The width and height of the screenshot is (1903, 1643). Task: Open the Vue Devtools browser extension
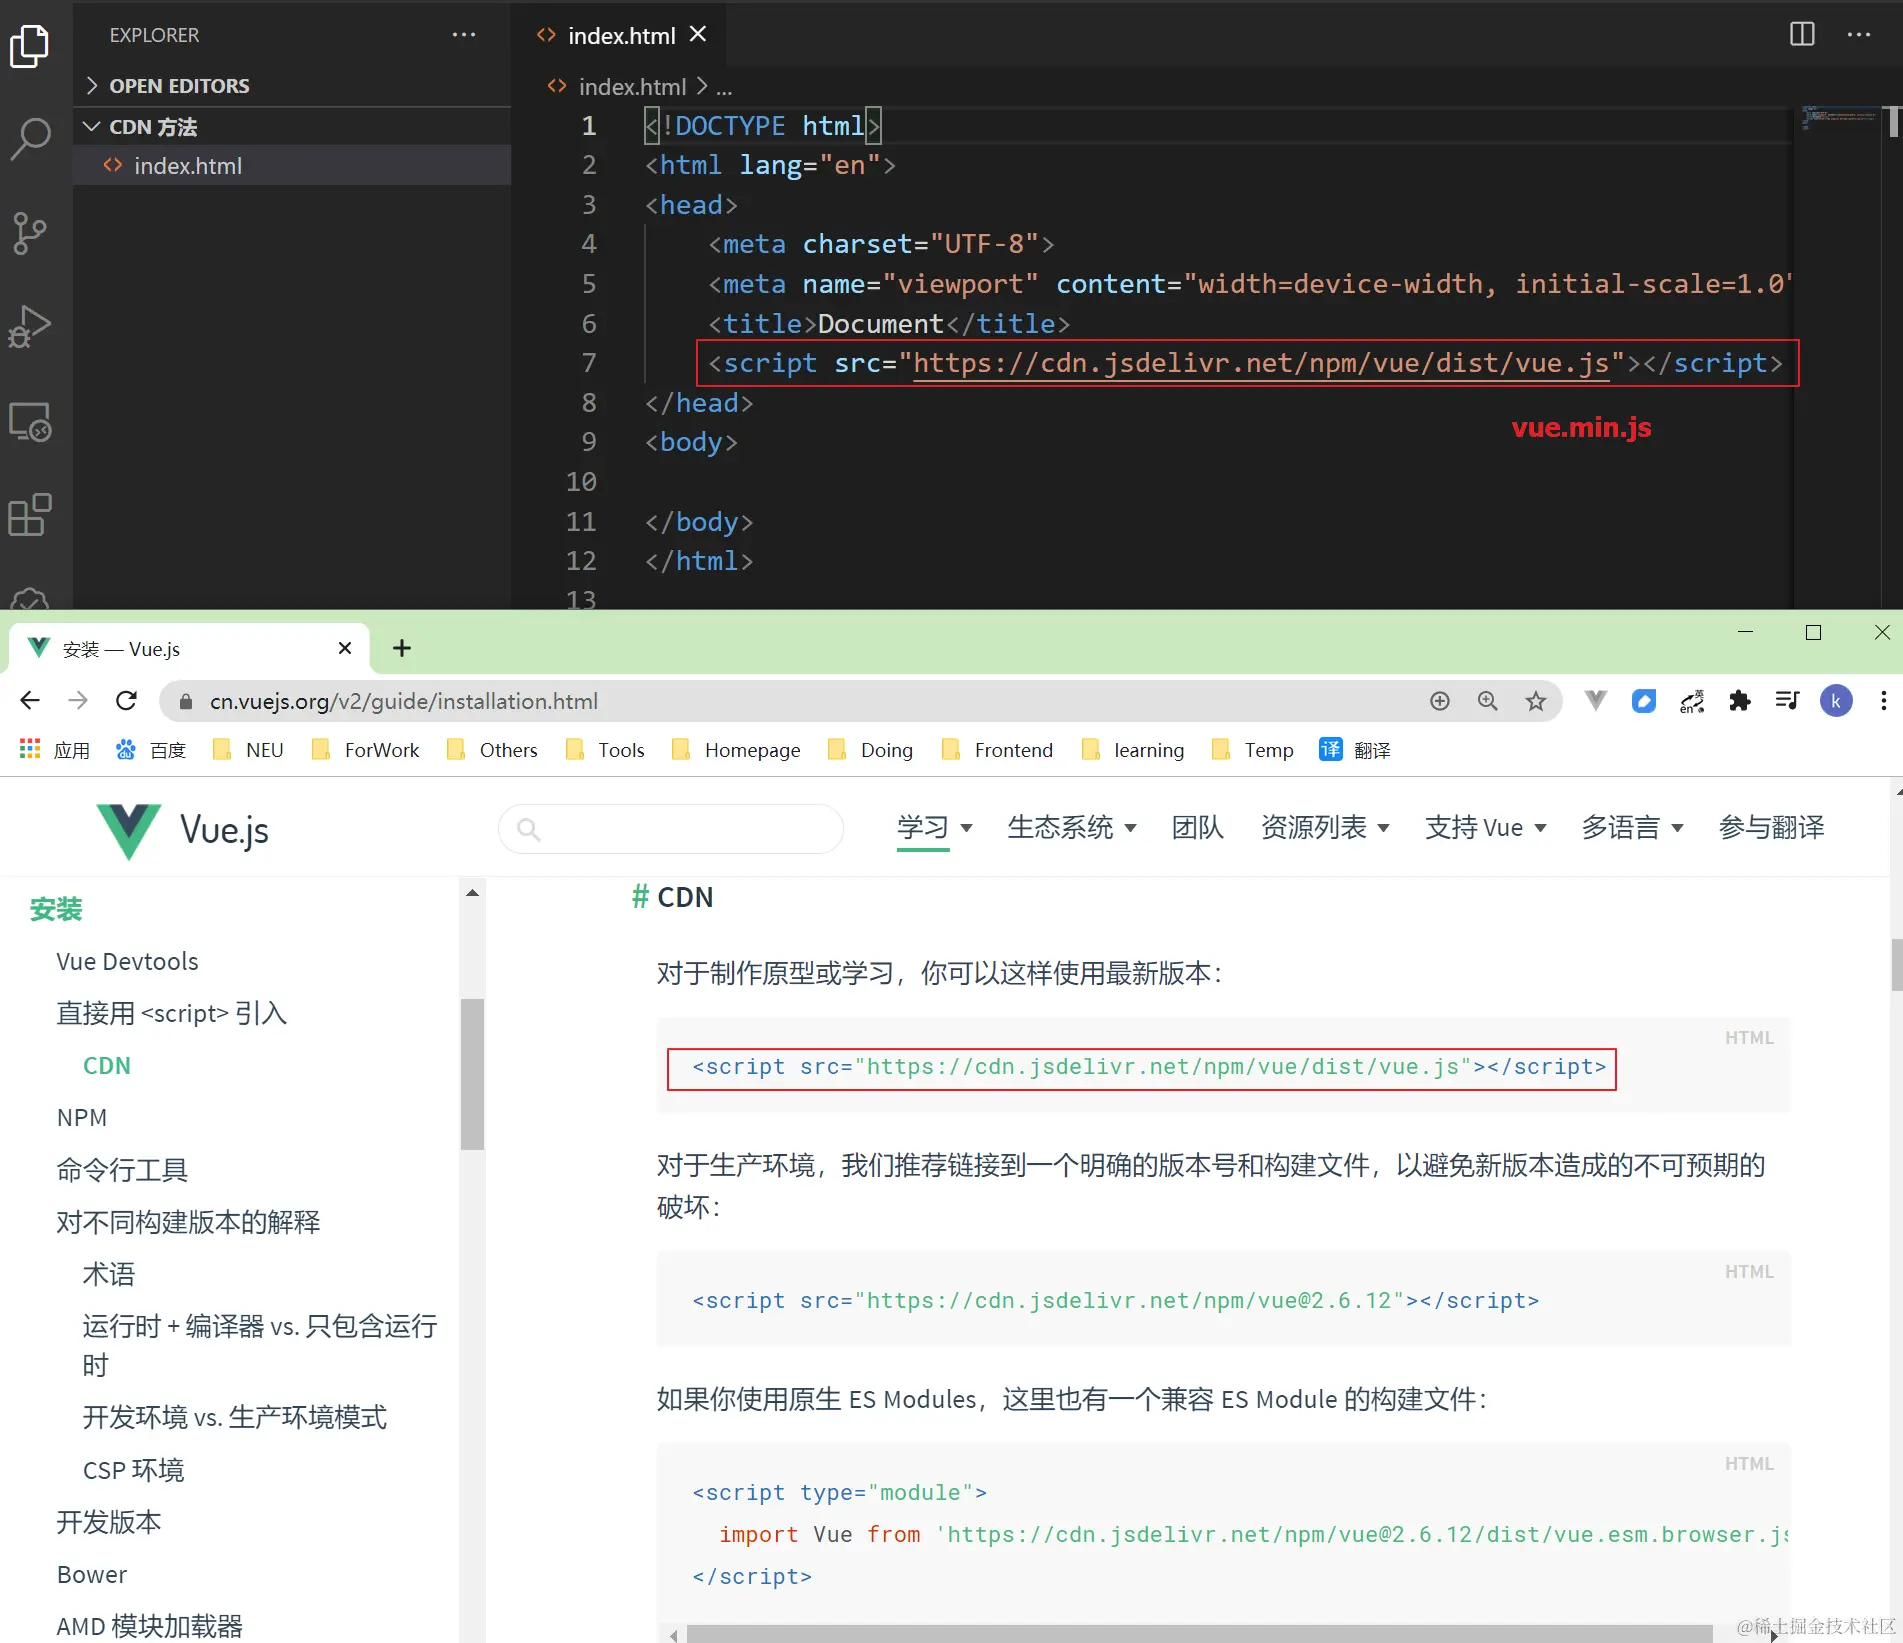pyautogui.click(x=1596, y=701)
